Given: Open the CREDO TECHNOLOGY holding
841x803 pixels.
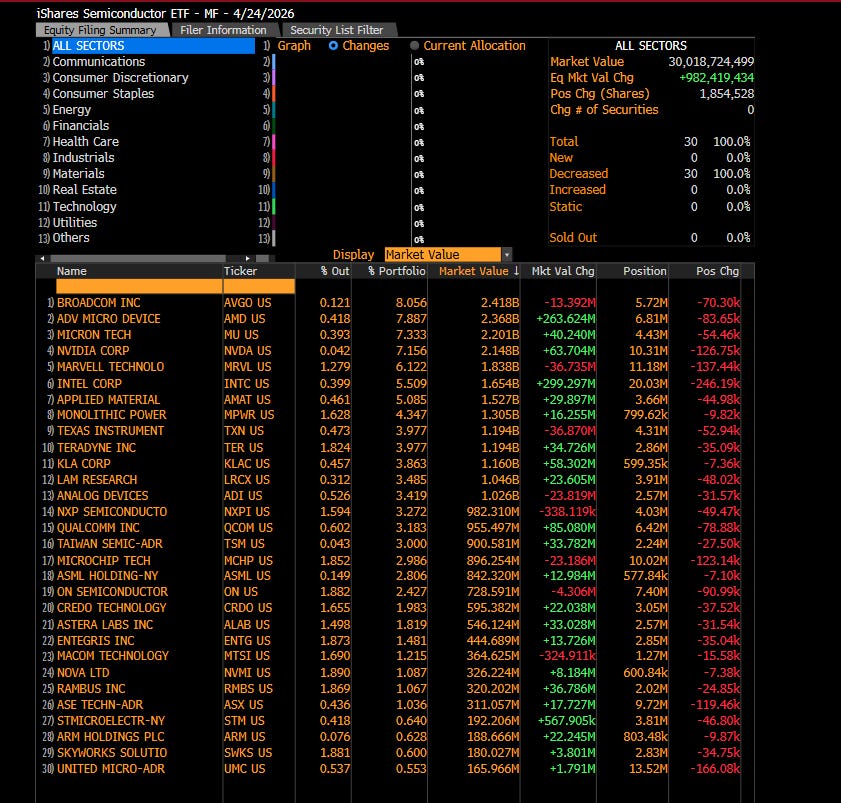Looking at the screenshot, I should (x=112, y=608).
